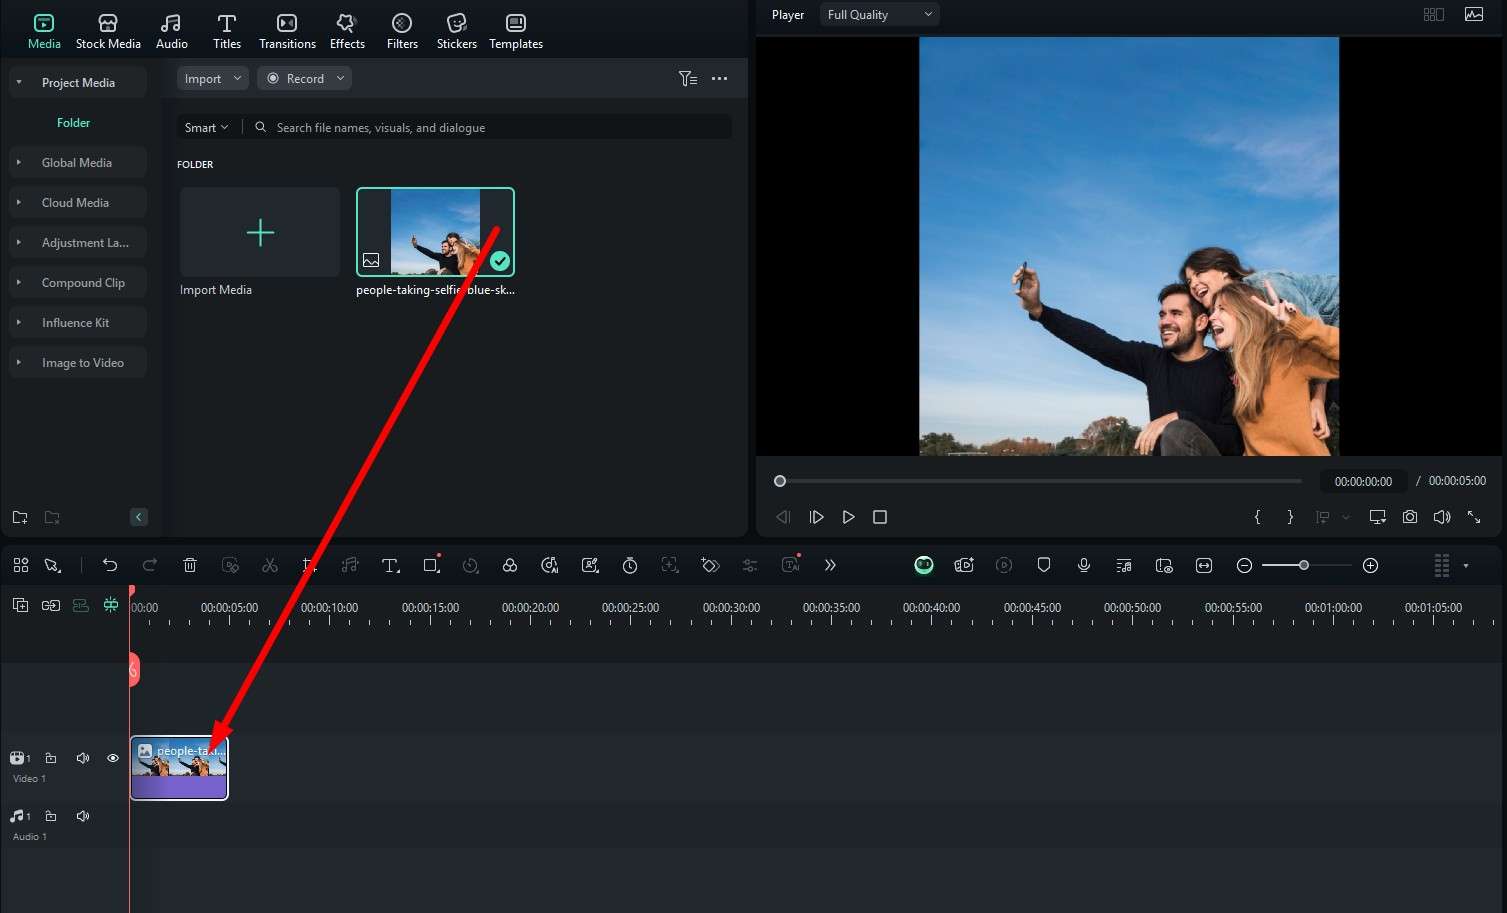Image resolution: width=1507 pixels, height=913 pixels.
Task: Switch to the Filters tab
Action: [x=402, y=31]
